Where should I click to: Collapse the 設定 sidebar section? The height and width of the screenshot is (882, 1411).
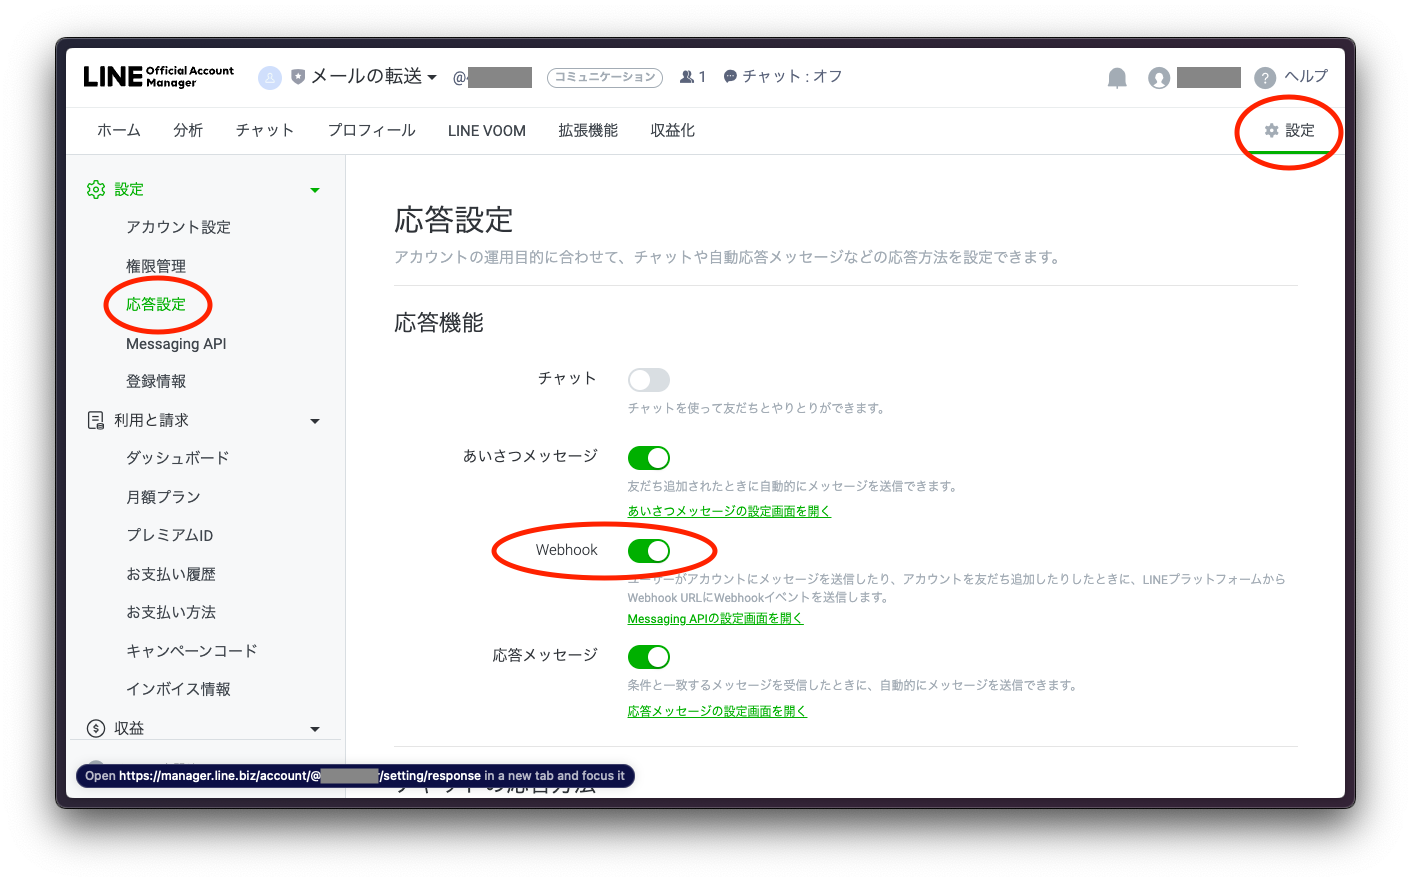click(314, 189)
